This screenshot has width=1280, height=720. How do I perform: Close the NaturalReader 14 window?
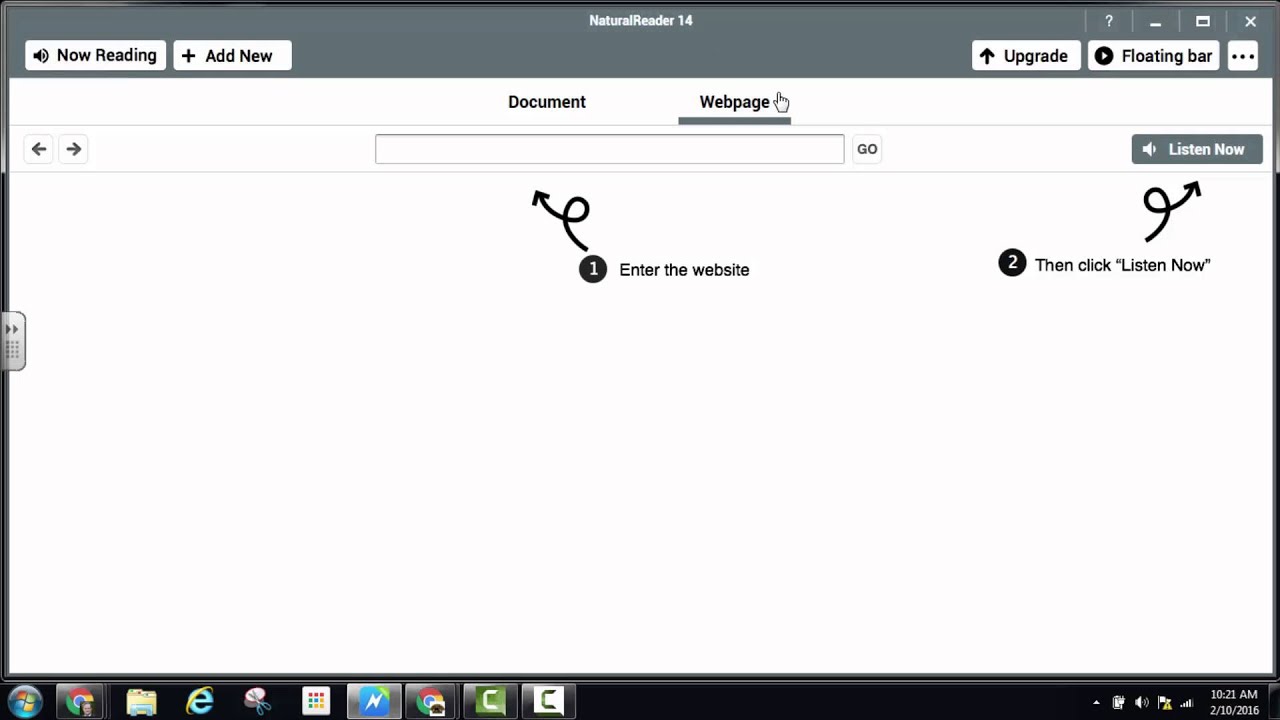pos(1250,21)
